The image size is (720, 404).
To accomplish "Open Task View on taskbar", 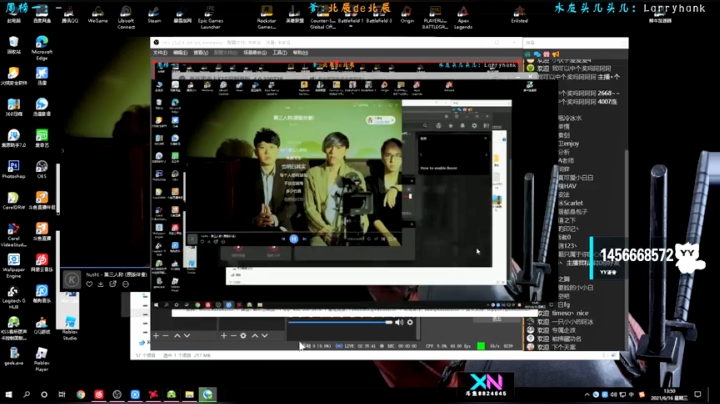I will 62,394.
